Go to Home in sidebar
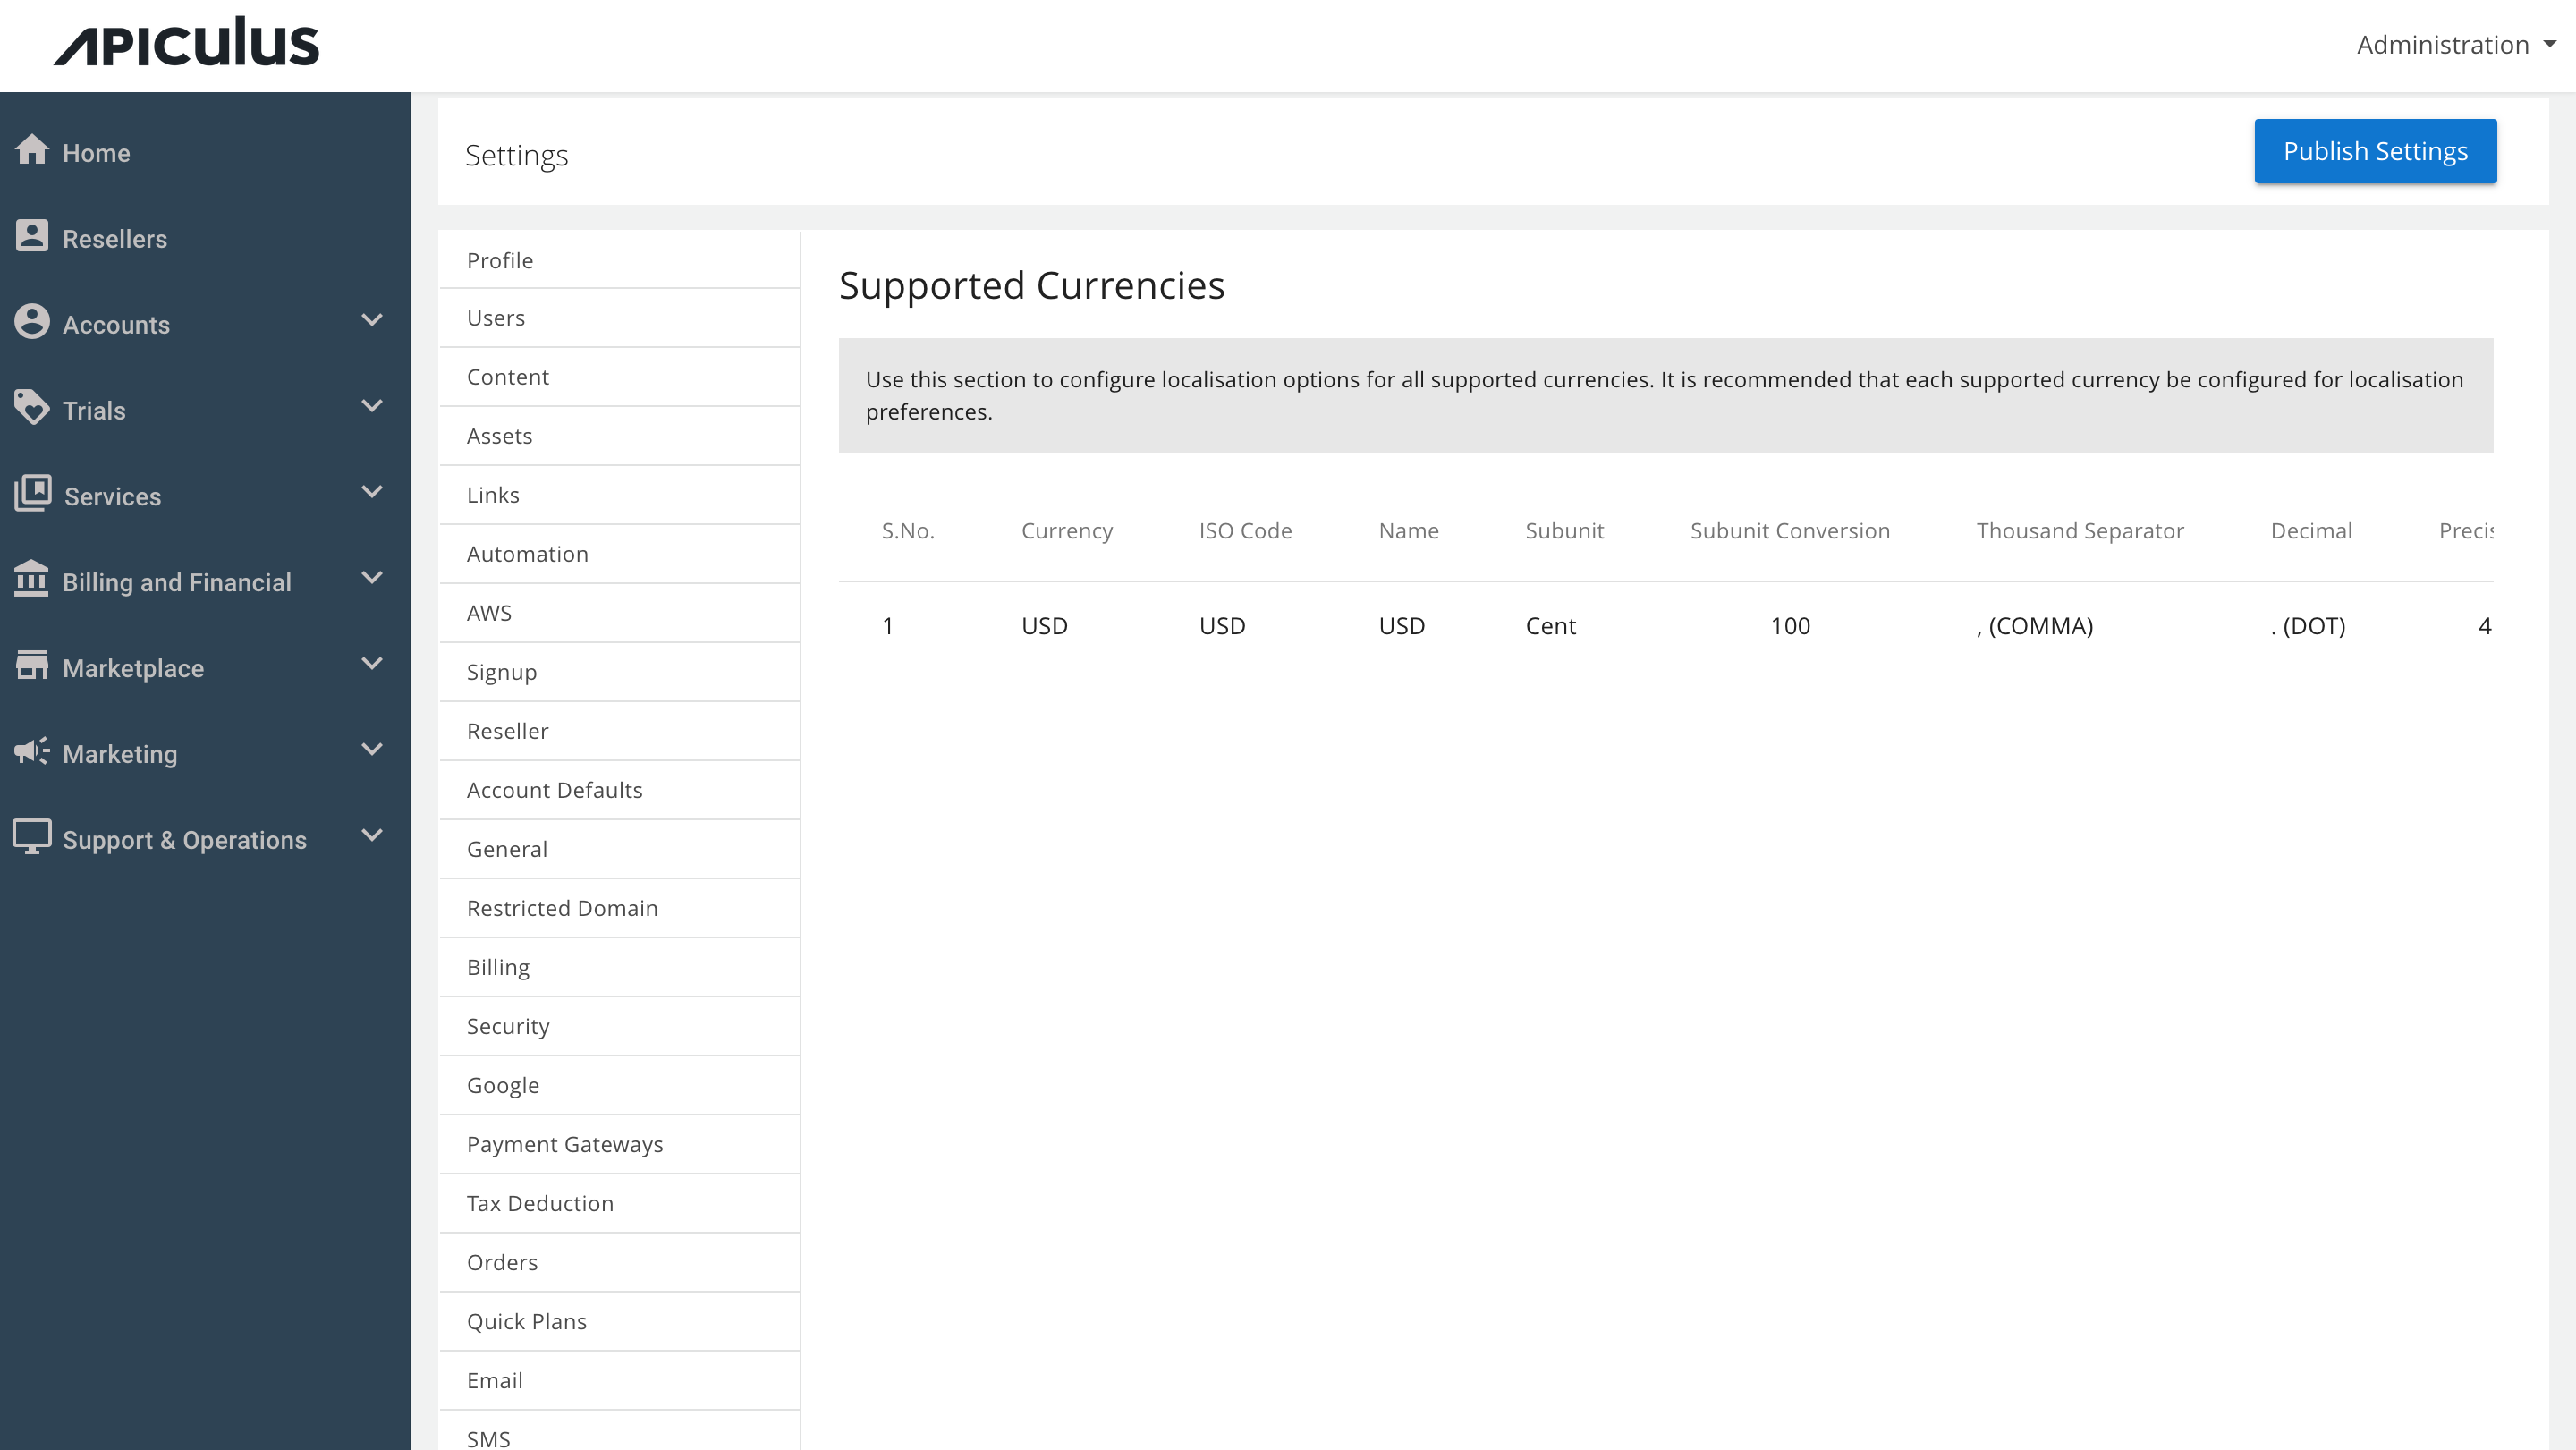This screenshot has height=1450, width=2576. [x=96, y=153]
